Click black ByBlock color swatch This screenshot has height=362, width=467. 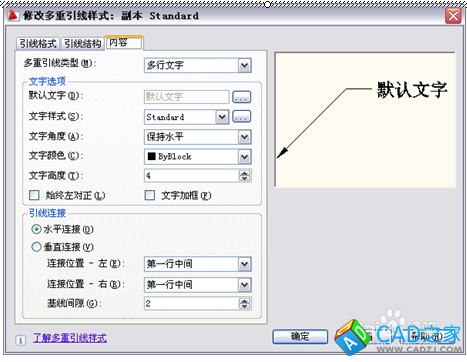[x=152, y=156]
